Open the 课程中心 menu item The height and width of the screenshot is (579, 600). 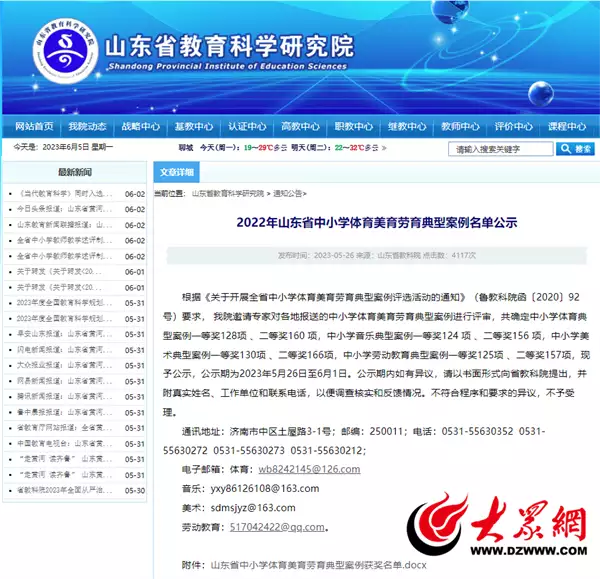[x=567, y=126]
